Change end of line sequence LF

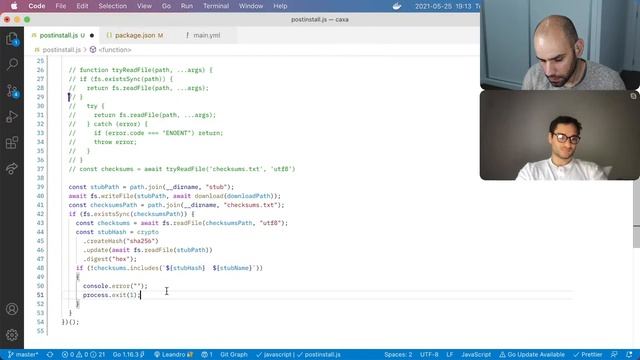pos(450,355)
